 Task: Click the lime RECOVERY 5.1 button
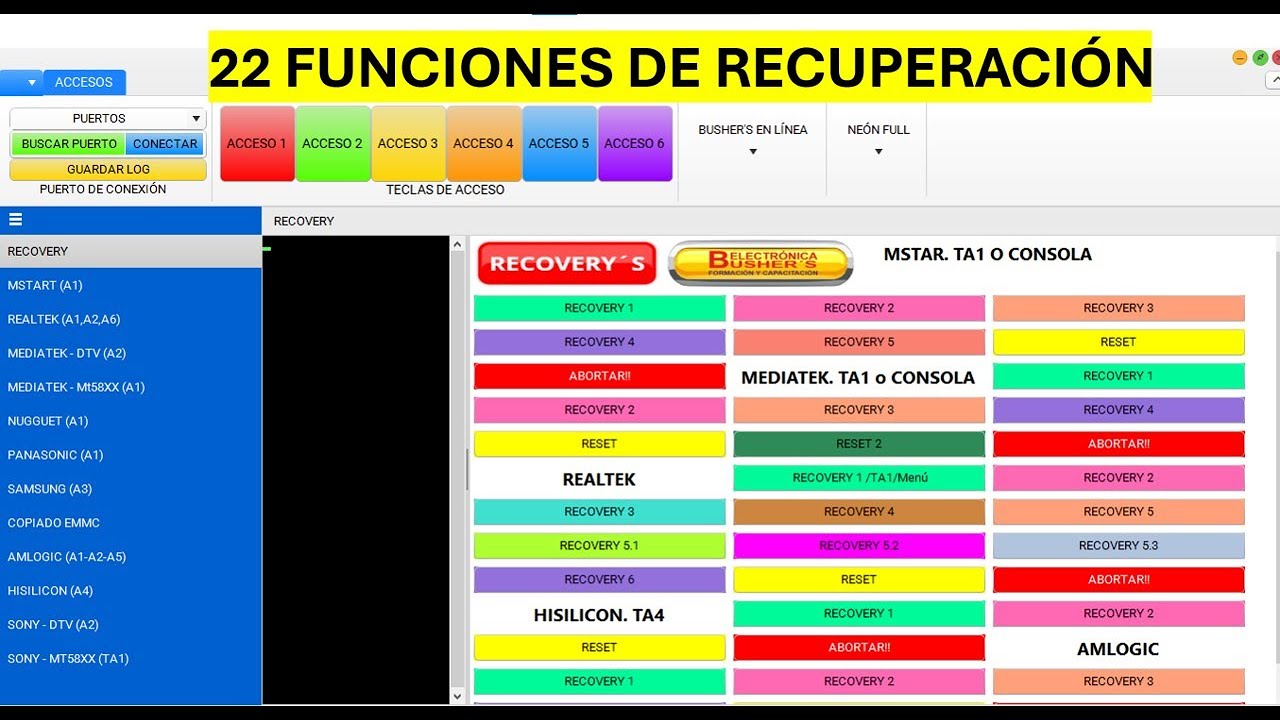click(599, 546)
